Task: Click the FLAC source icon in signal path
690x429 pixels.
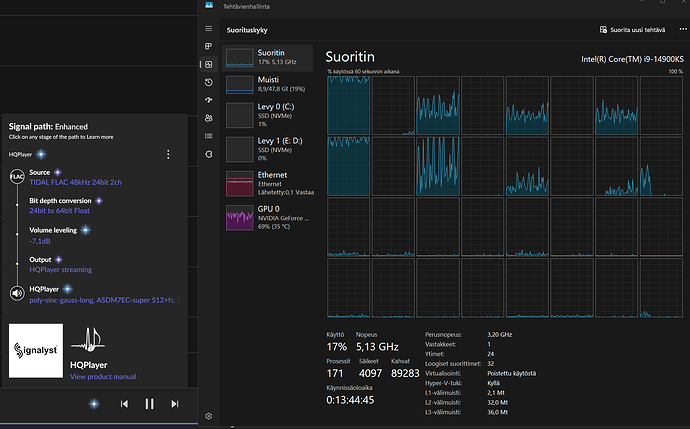Action: click(17, 177)
